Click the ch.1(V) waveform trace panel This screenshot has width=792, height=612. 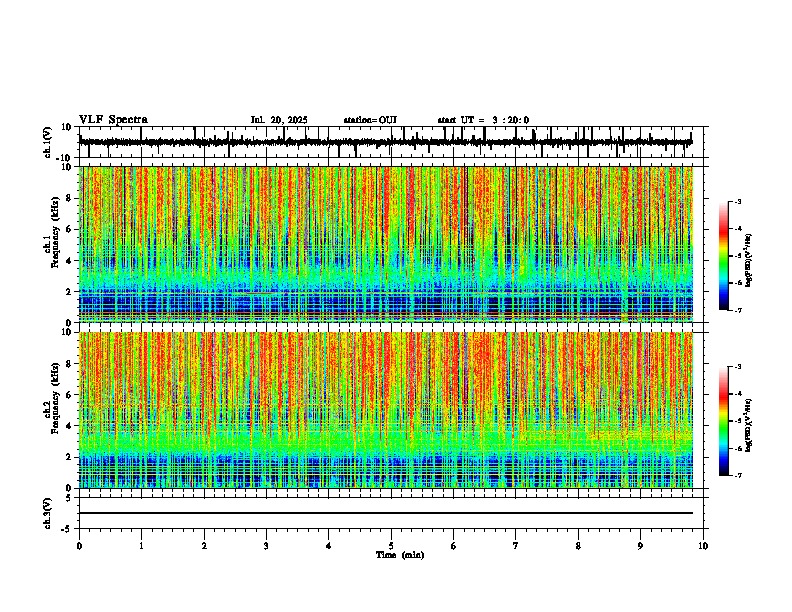coord(391,142)
